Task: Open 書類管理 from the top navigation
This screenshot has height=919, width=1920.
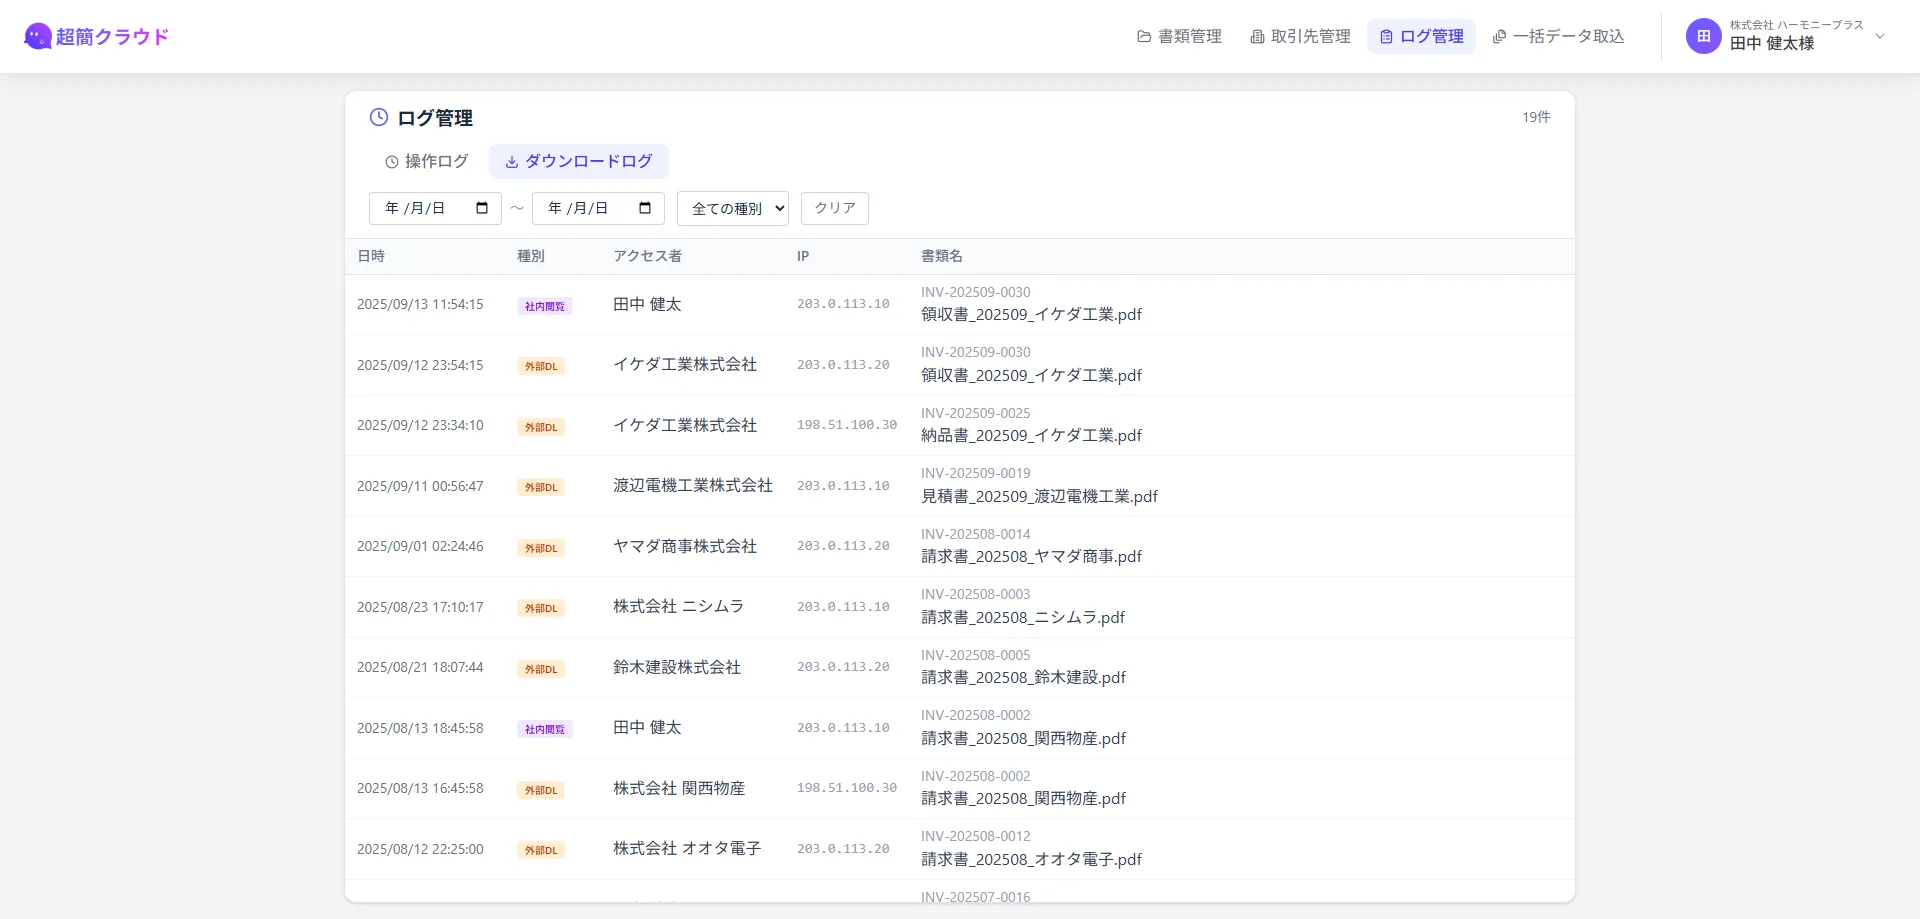Action: [1179, 37]
